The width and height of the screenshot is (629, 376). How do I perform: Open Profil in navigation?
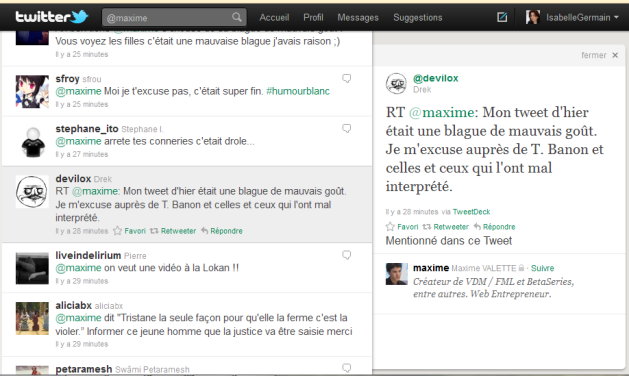pyautogui.click(x=313, y=18)
